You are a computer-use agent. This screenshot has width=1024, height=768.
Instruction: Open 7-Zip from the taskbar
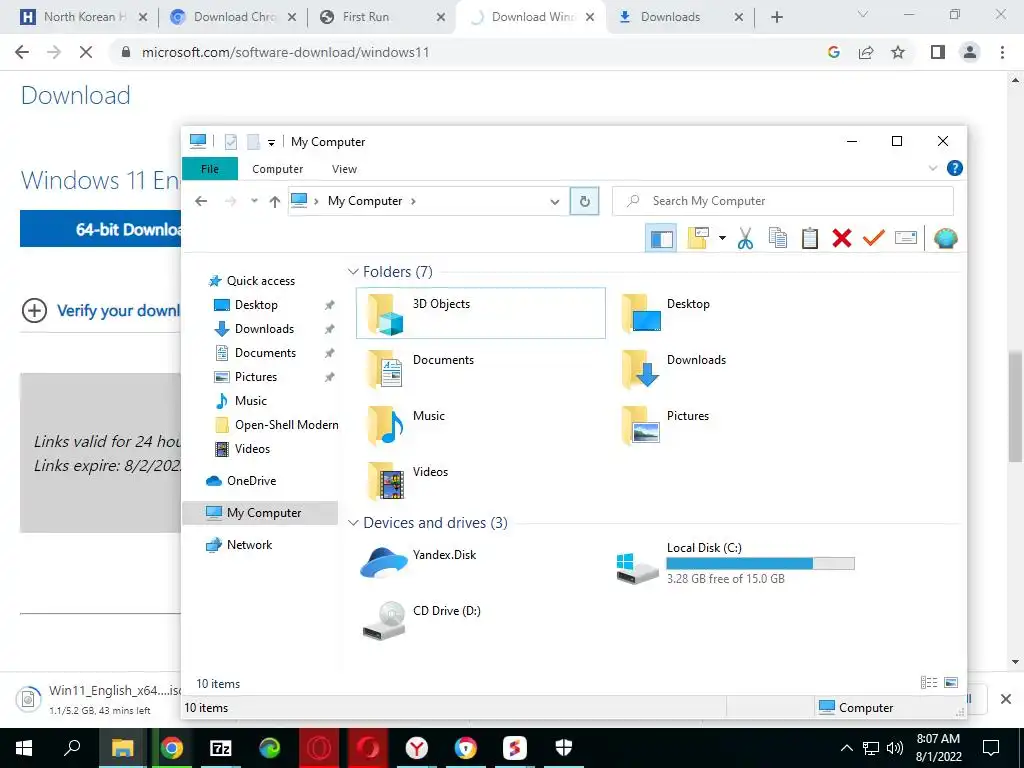221,748
